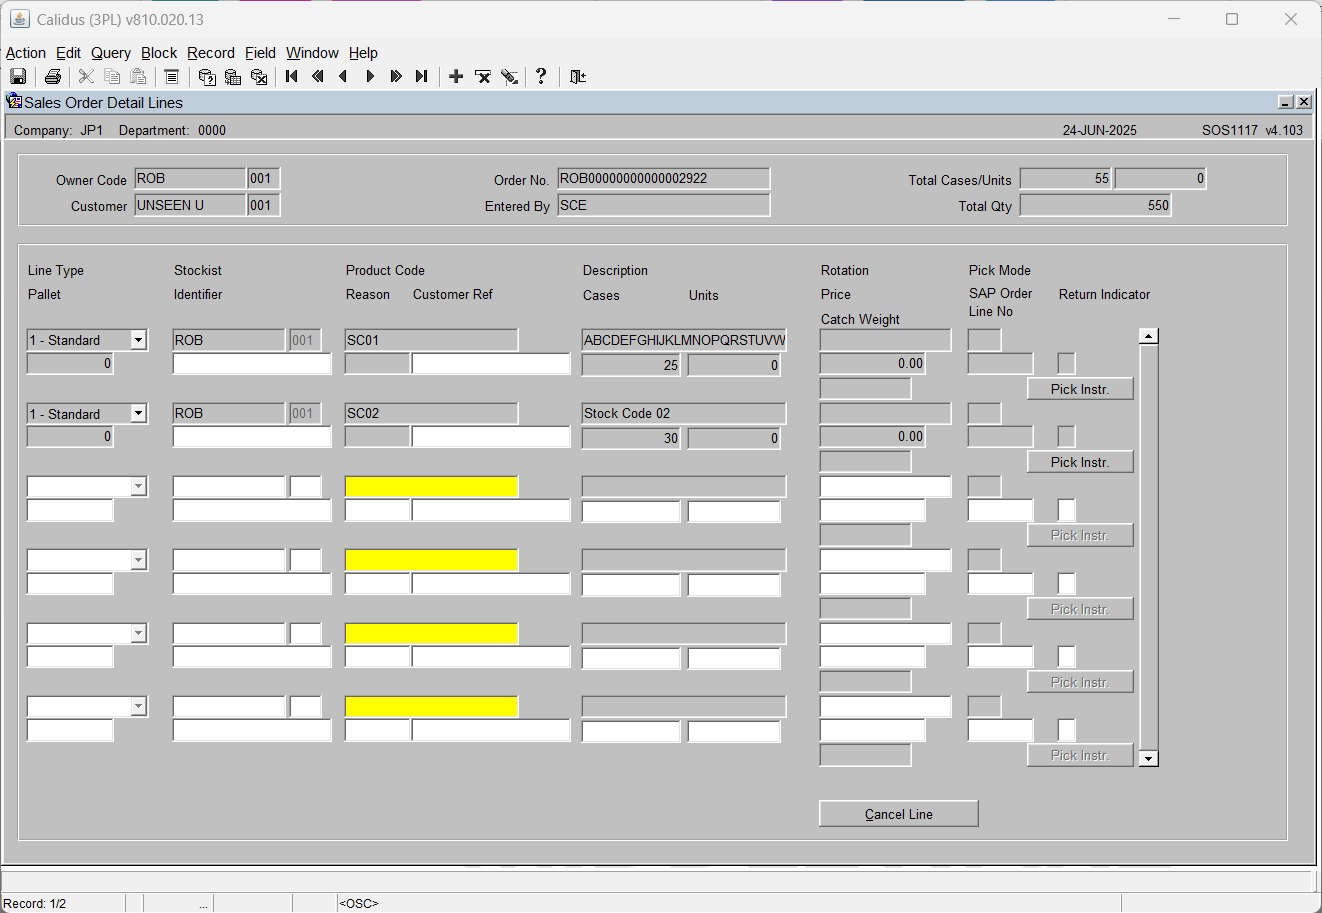Click Total Cases field showing 55
This screenshot has width=1322, height=913.
pos(1066,178)
